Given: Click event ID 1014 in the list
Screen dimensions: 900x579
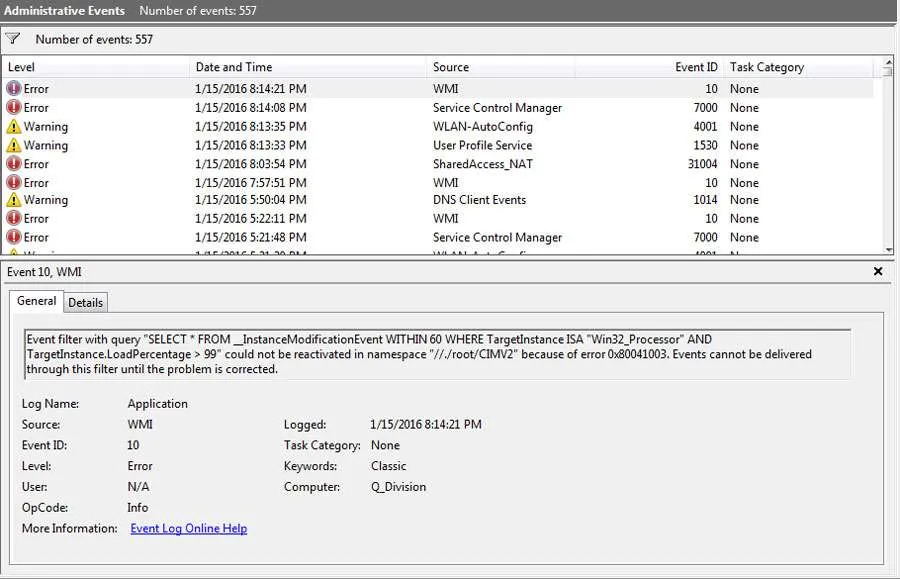Looking at the screenshot, I should [705, 200].
